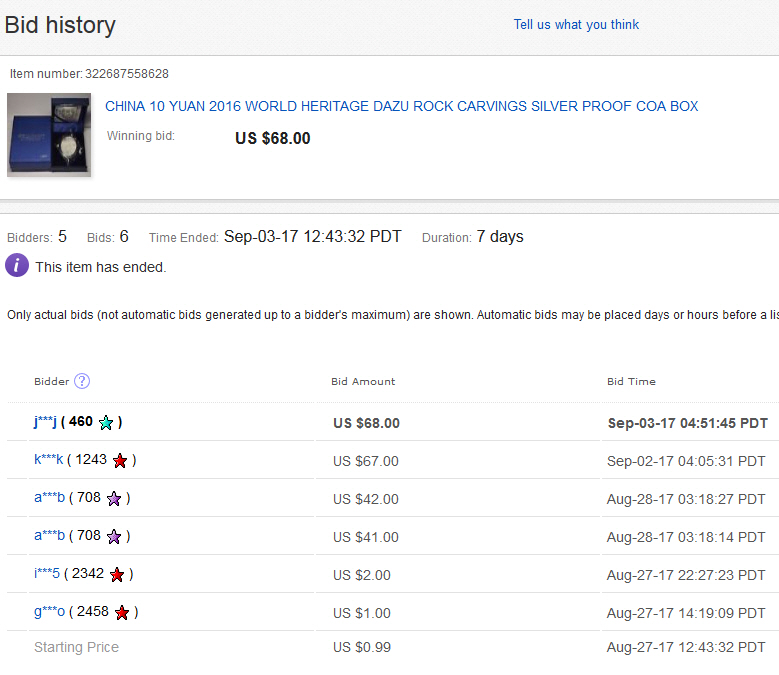Open bidder a***b's link on the $42.00 bid
This screenshot has width=779, height=675.
click(x=49, y=497)
